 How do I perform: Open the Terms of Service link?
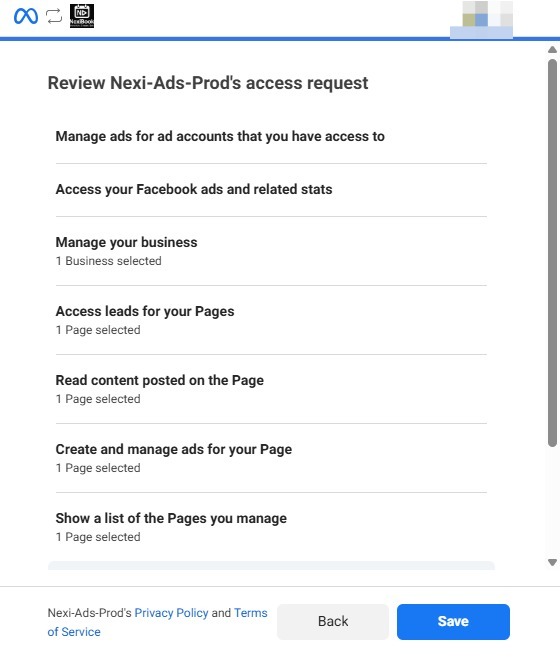tap(158, 622)
